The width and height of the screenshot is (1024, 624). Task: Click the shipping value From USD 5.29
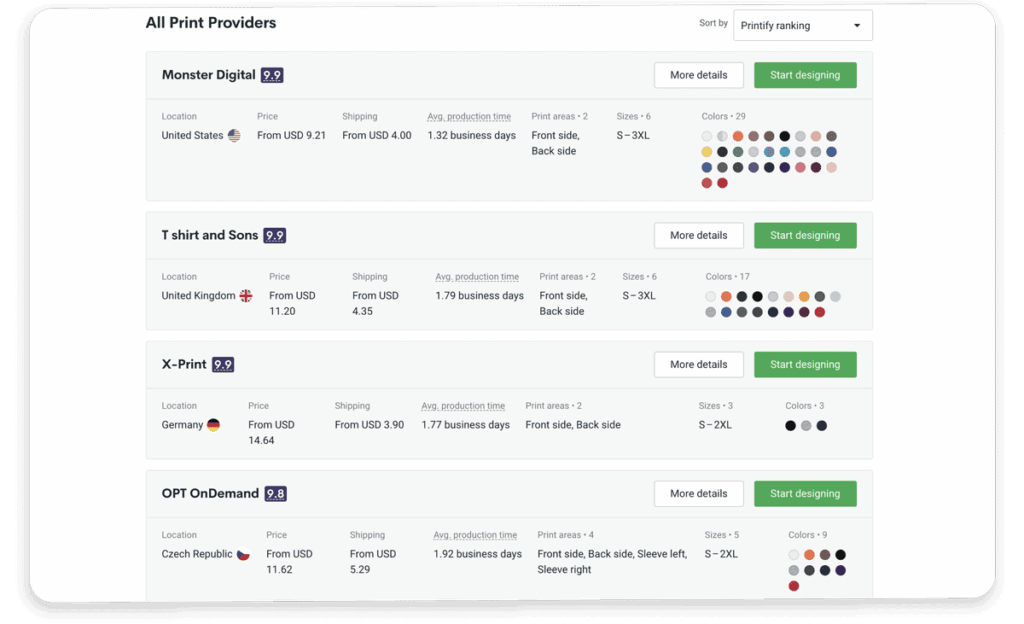373,562
